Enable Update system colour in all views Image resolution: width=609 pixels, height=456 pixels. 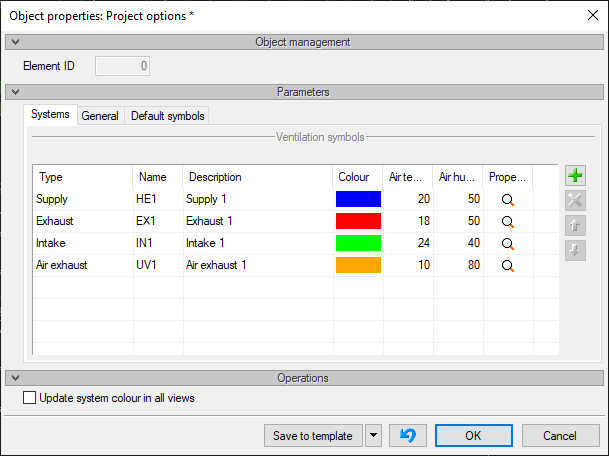[30, 398]
